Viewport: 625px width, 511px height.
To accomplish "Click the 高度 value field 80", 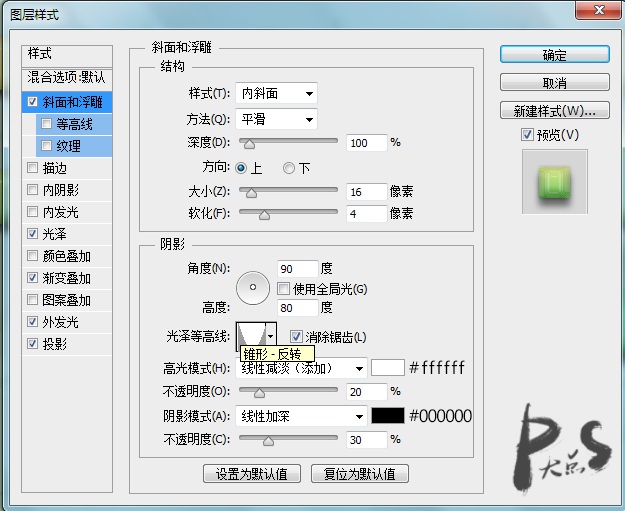I will 298,308.
